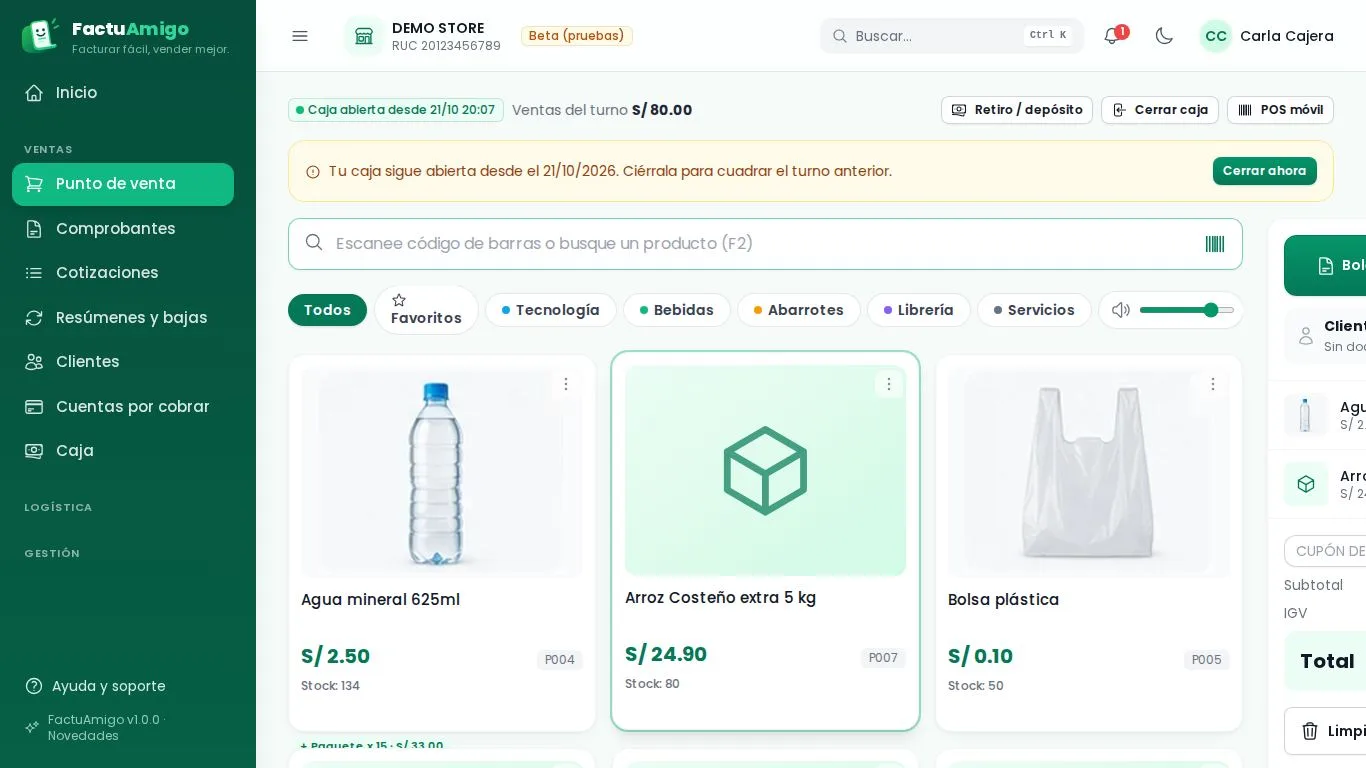Filter by Favoritos
This screenshot has width=1366, height=768.
[x=426, y=310]
